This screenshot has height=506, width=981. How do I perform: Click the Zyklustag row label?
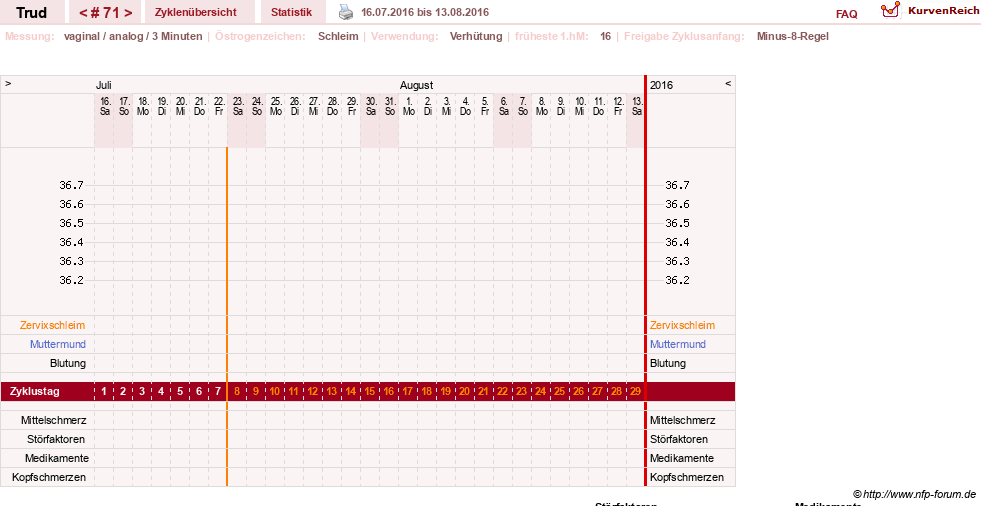[x=34, y=392]
